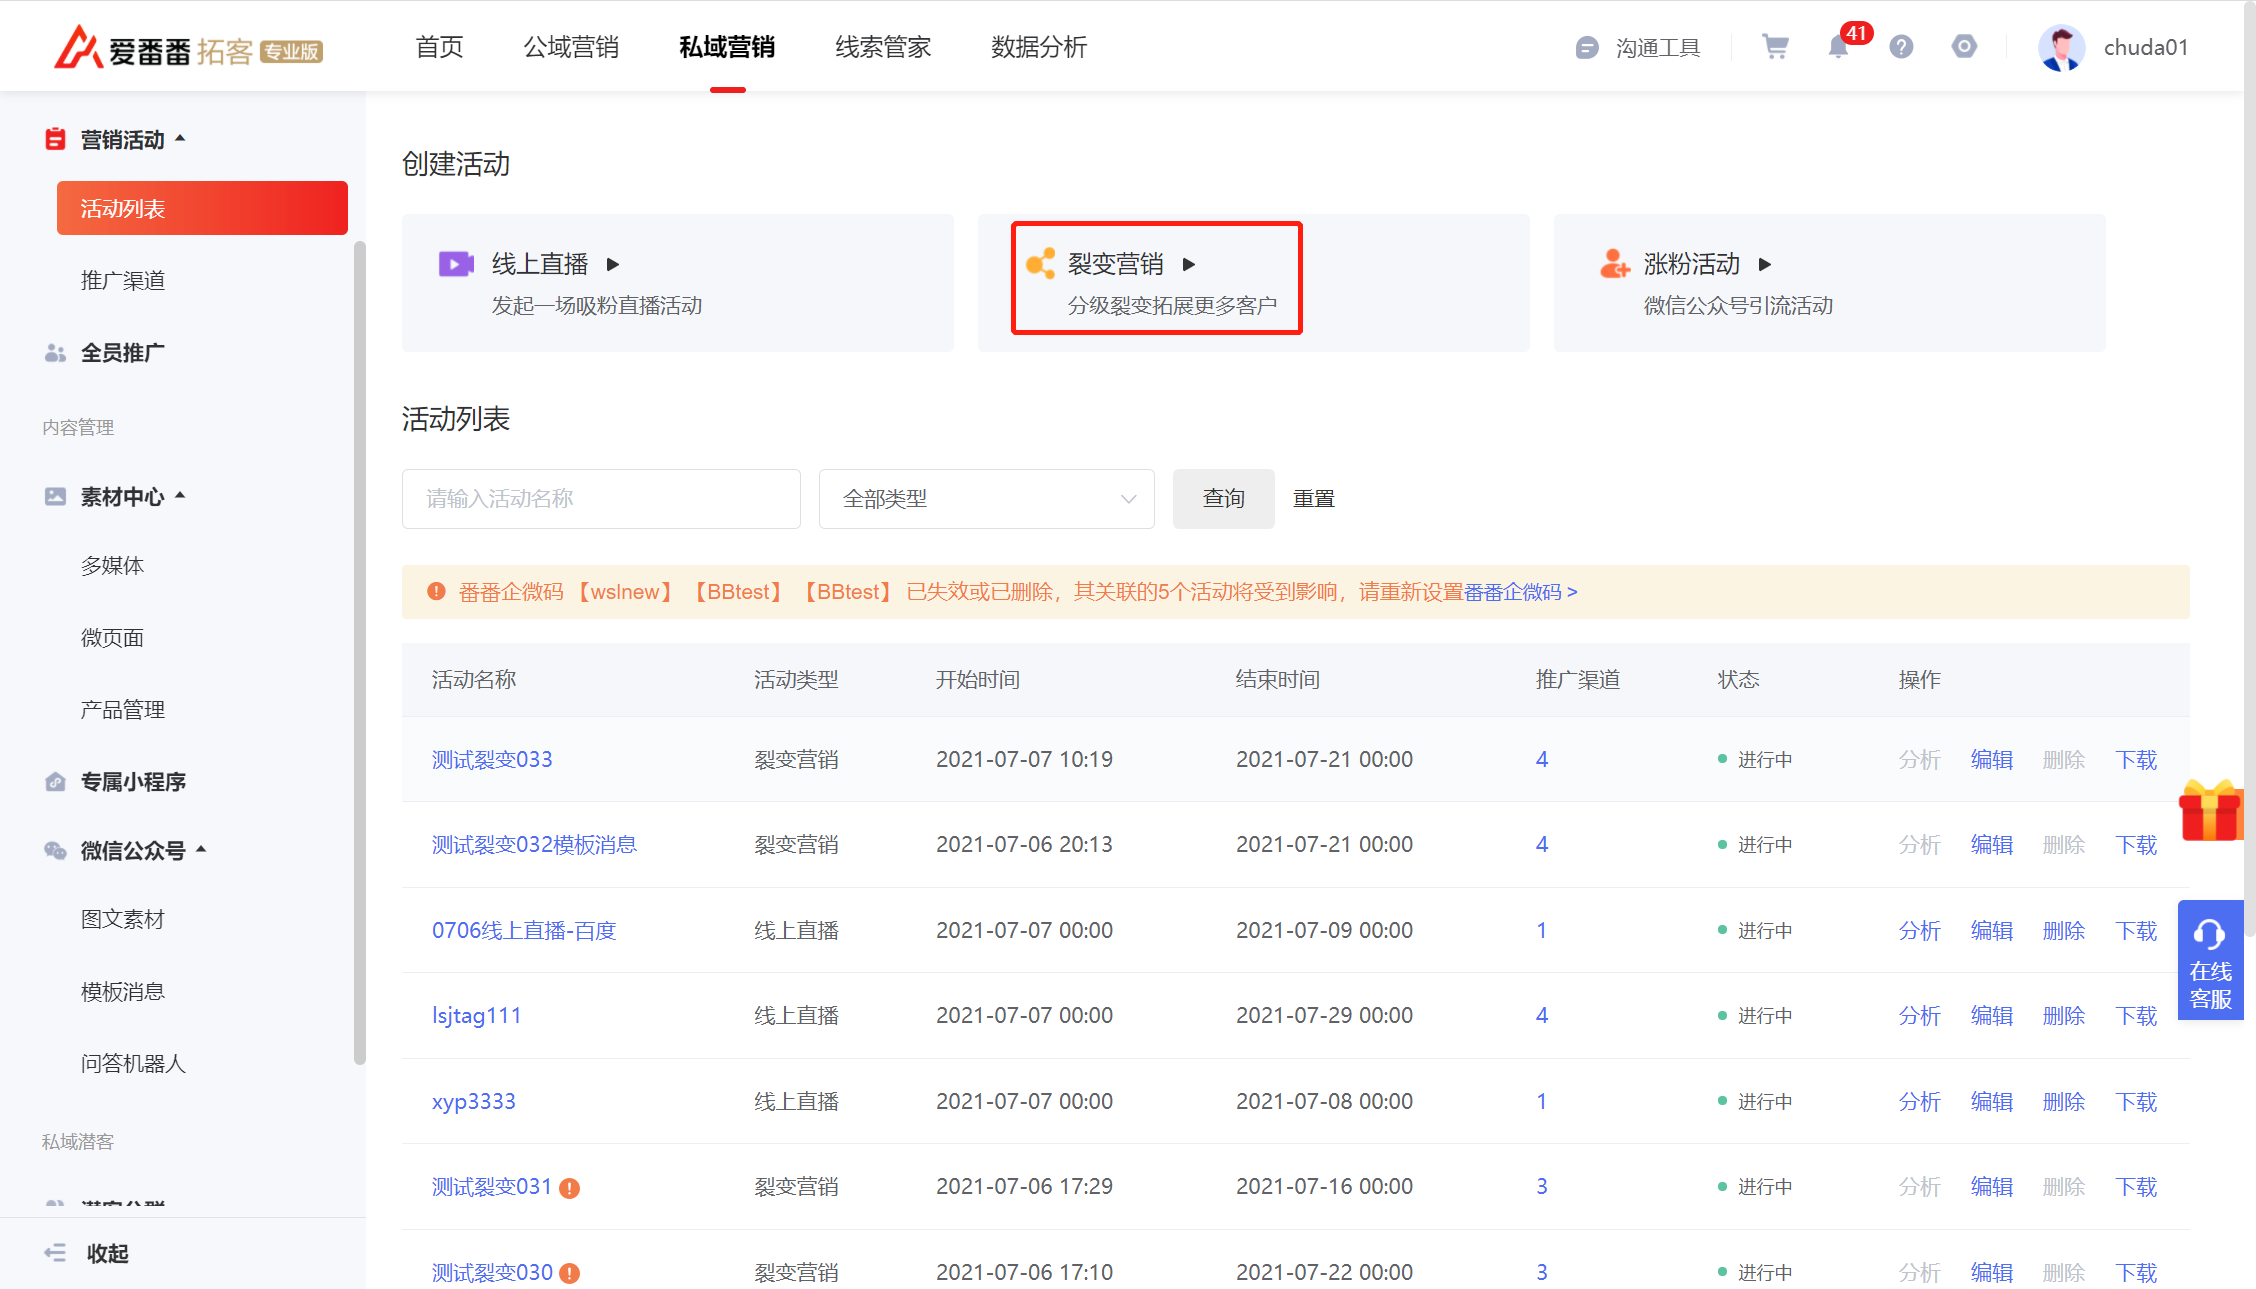Open 多媒体 under 素材中心
Image resolution: width=2256 pixels, height=1289 pixels.
coord(112,566)
